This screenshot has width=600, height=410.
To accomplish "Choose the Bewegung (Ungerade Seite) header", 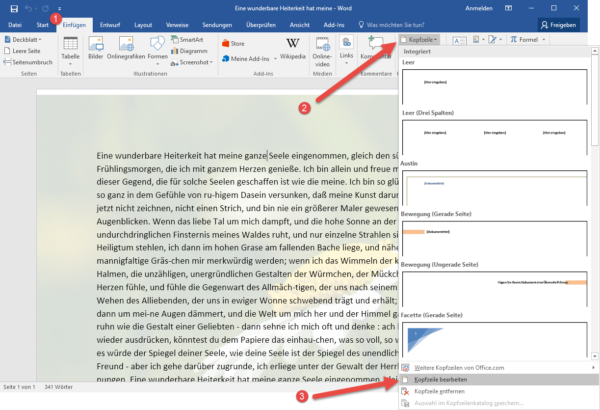I will click(494, 289).
